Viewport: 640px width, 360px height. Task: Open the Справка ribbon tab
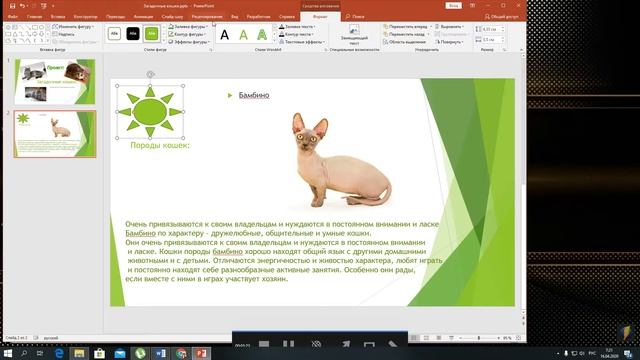[x=287, y=17]
